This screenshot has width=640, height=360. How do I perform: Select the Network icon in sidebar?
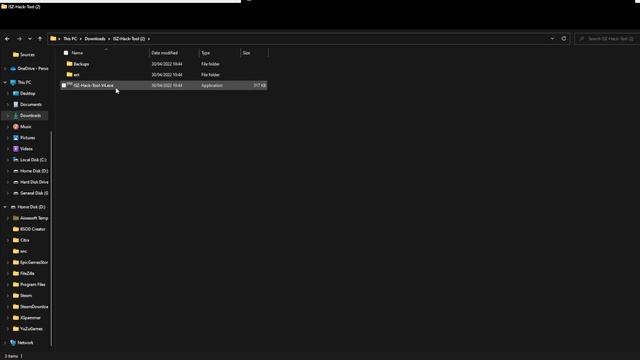tap(13, 343)
